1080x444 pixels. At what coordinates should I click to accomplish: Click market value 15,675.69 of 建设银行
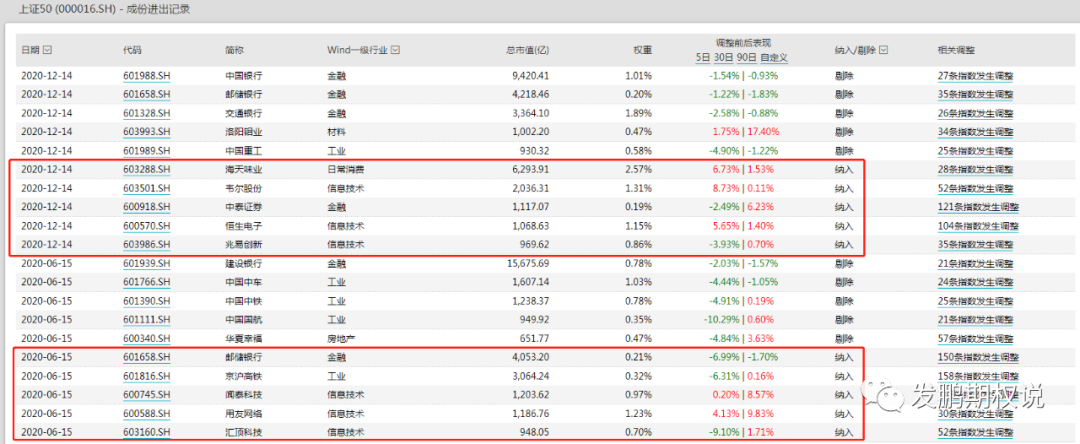coord(529,263)
